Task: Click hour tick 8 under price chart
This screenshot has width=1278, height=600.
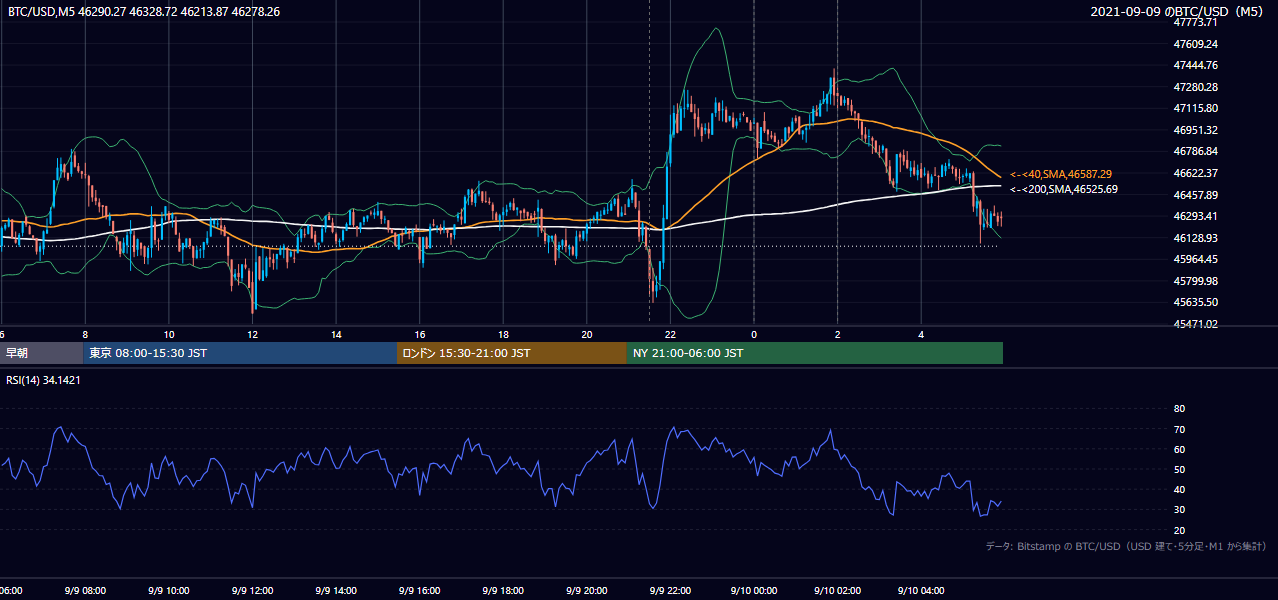Action: [x=85, y=334]
